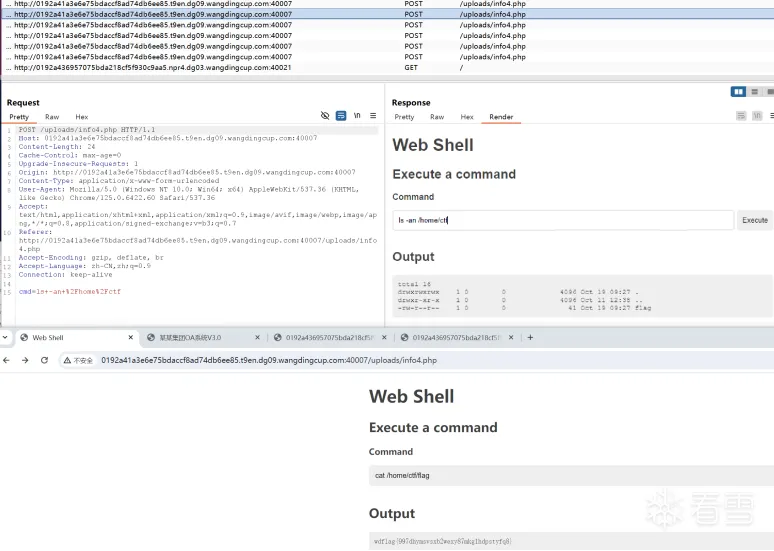Select the Hex tab in Request
Screen dimensions: 774x551
pyautogui.click(x=81, y=117)
